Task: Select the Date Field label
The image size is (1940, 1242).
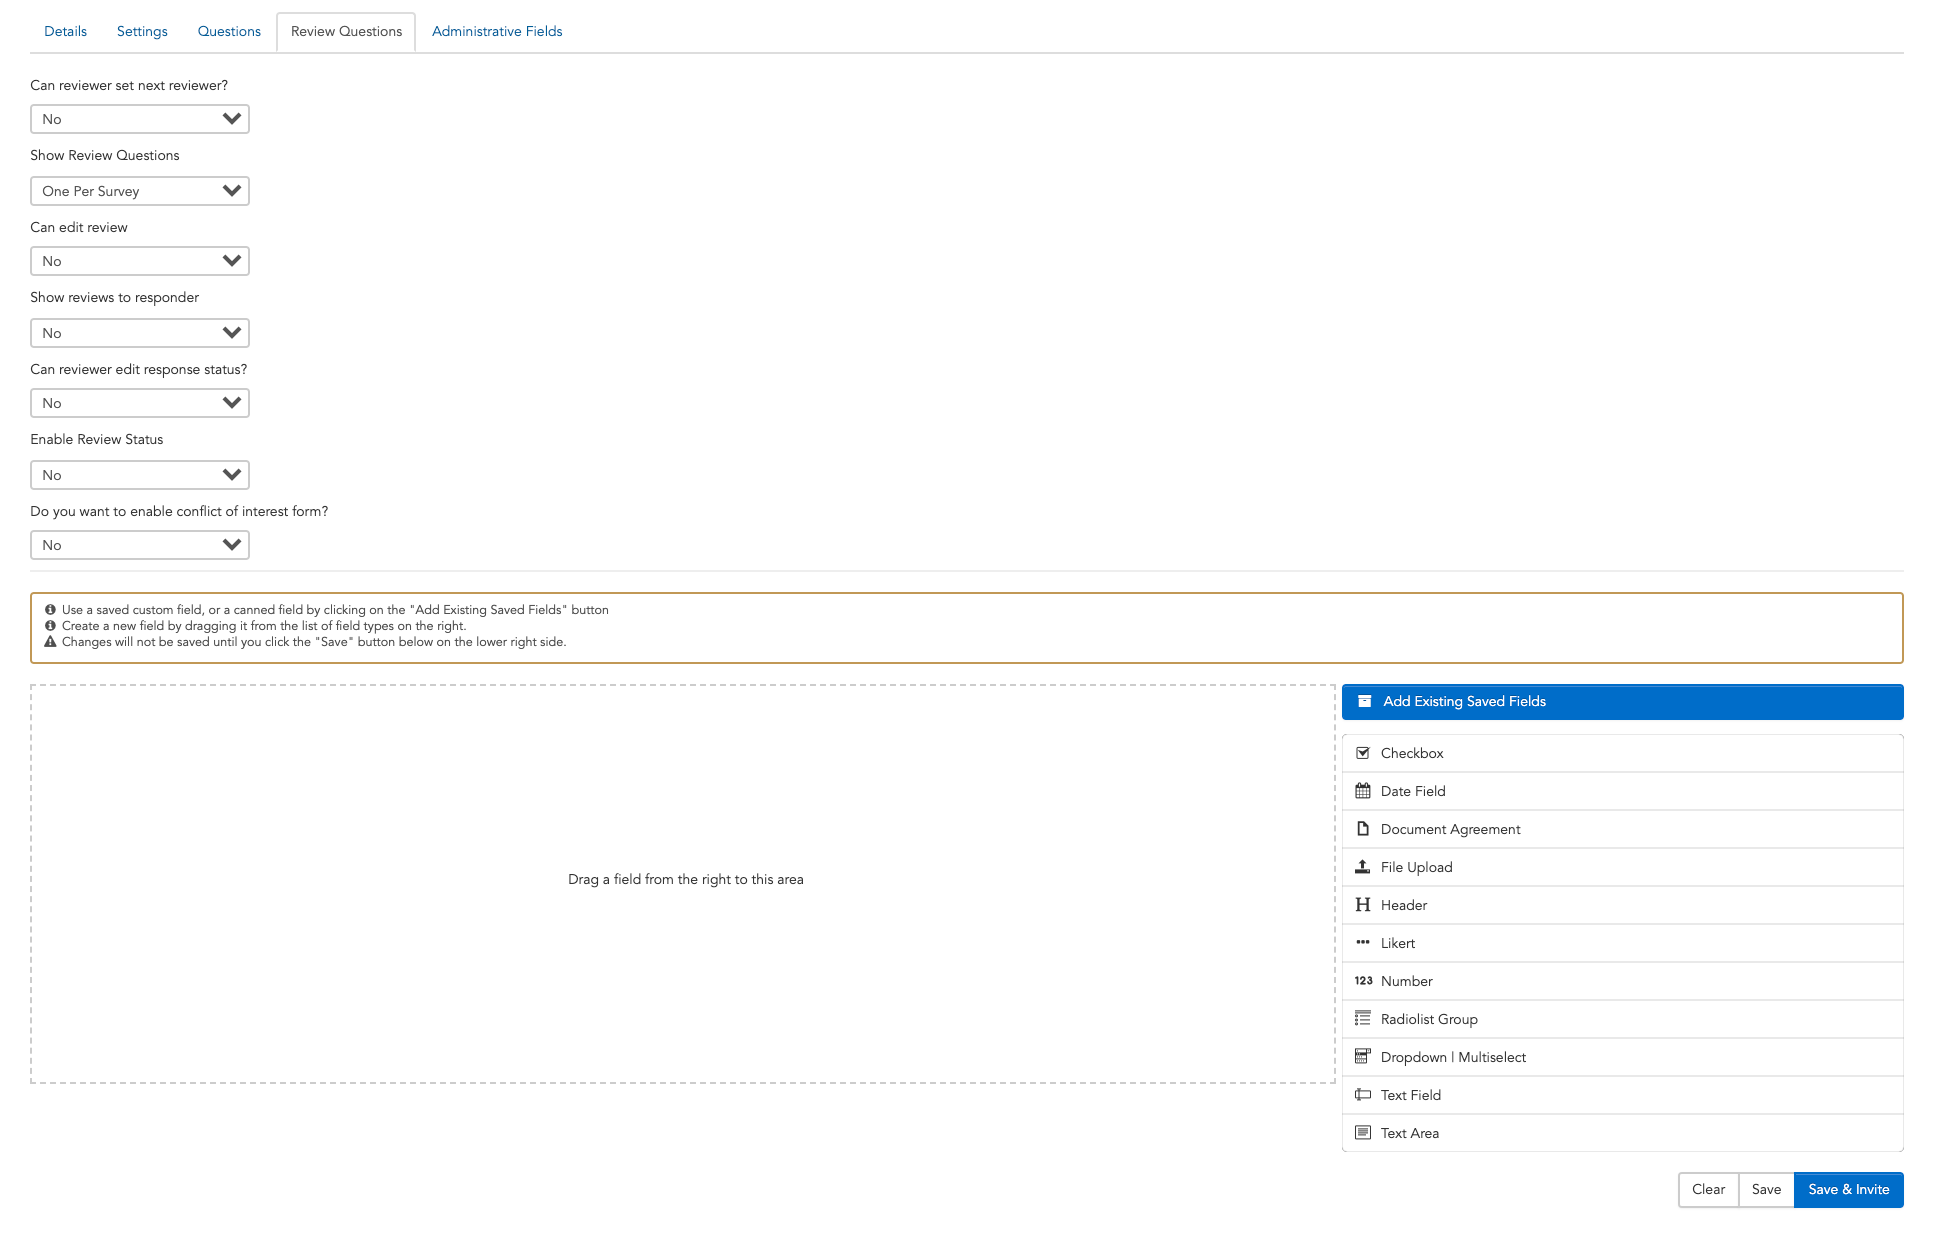Action: click(x=1413, y=791)
